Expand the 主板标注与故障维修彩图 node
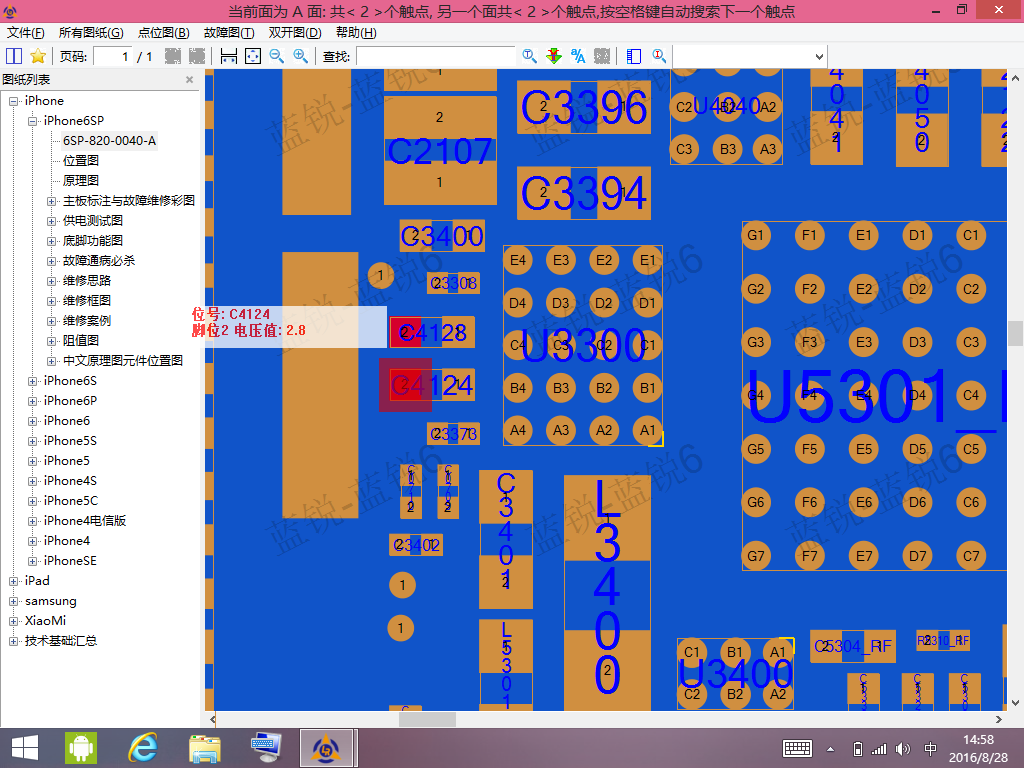The height and width of the screenshot is (768, 1024). pos(51,201)
